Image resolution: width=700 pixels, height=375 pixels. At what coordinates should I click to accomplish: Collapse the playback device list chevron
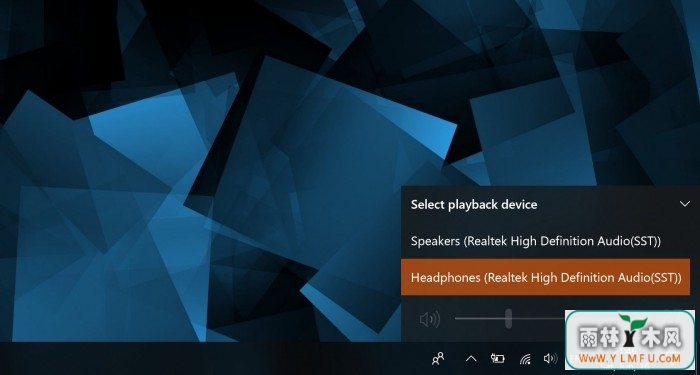[684, 204]
